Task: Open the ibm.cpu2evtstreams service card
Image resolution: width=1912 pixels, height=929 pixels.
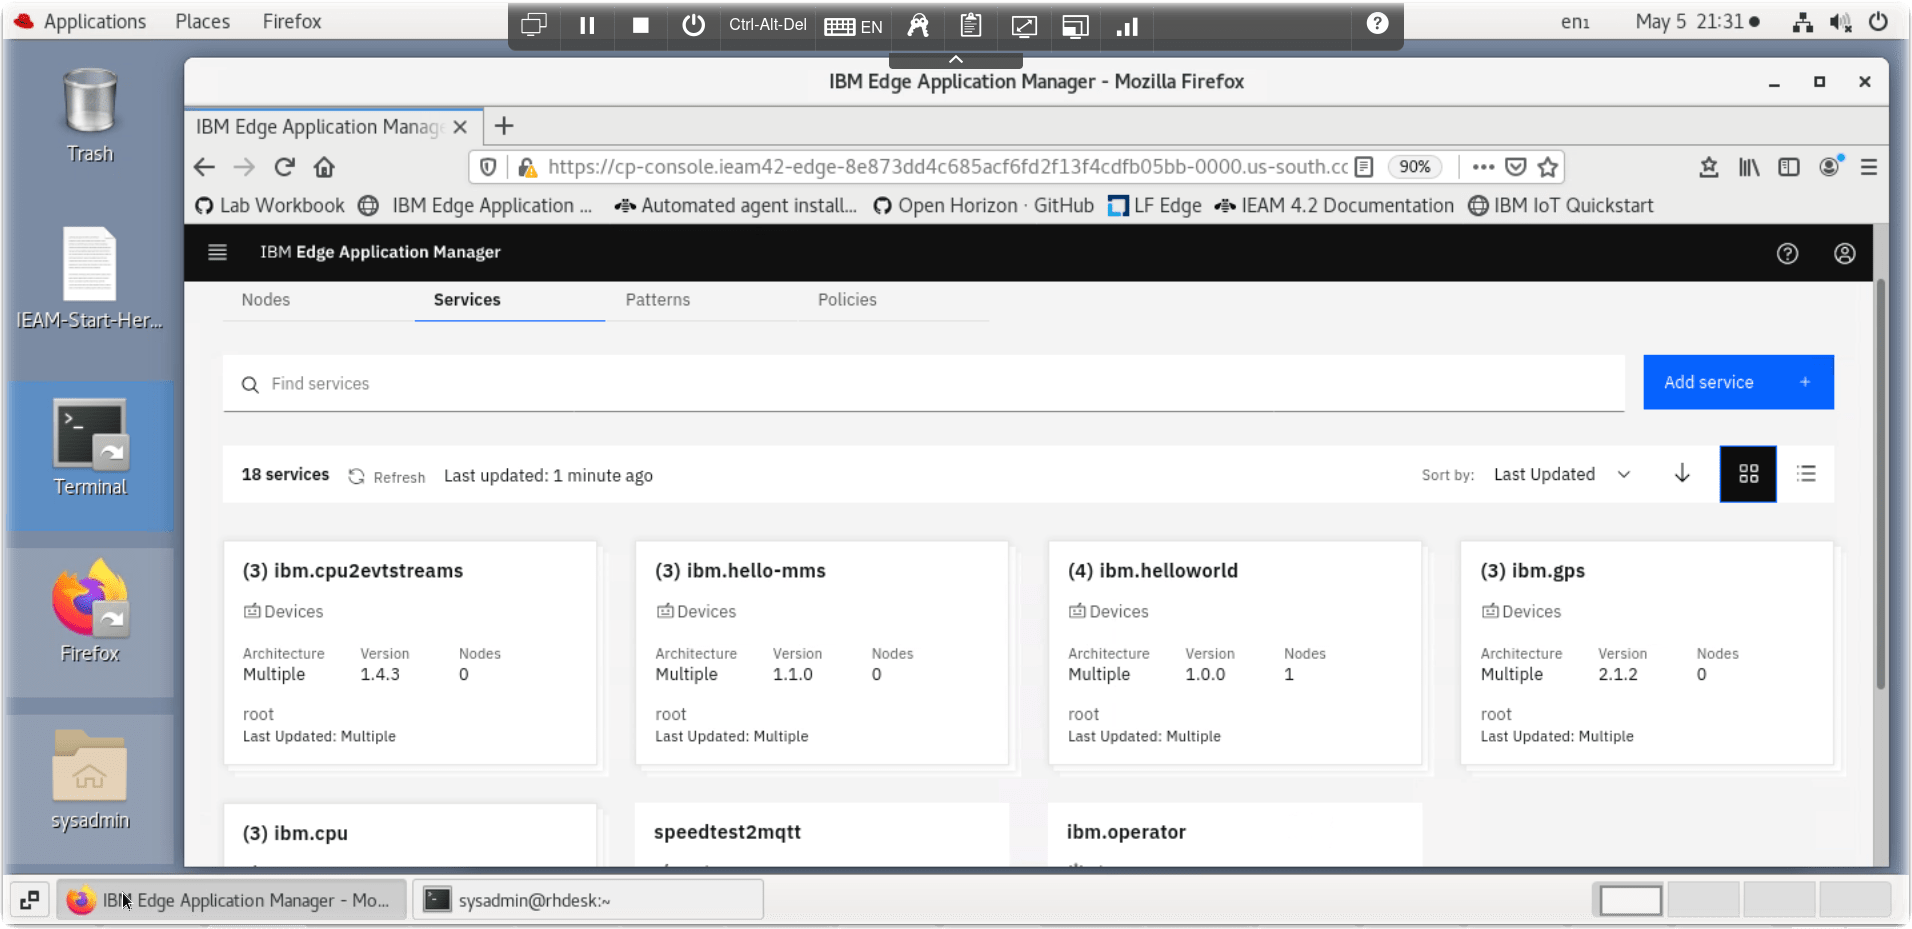Action: pos(410,653)
